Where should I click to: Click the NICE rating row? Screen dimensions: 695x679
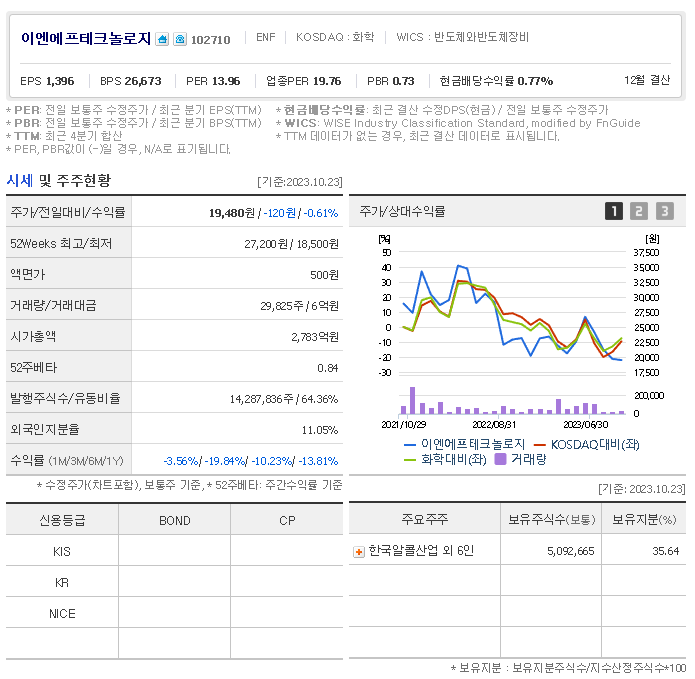point(174,613)
